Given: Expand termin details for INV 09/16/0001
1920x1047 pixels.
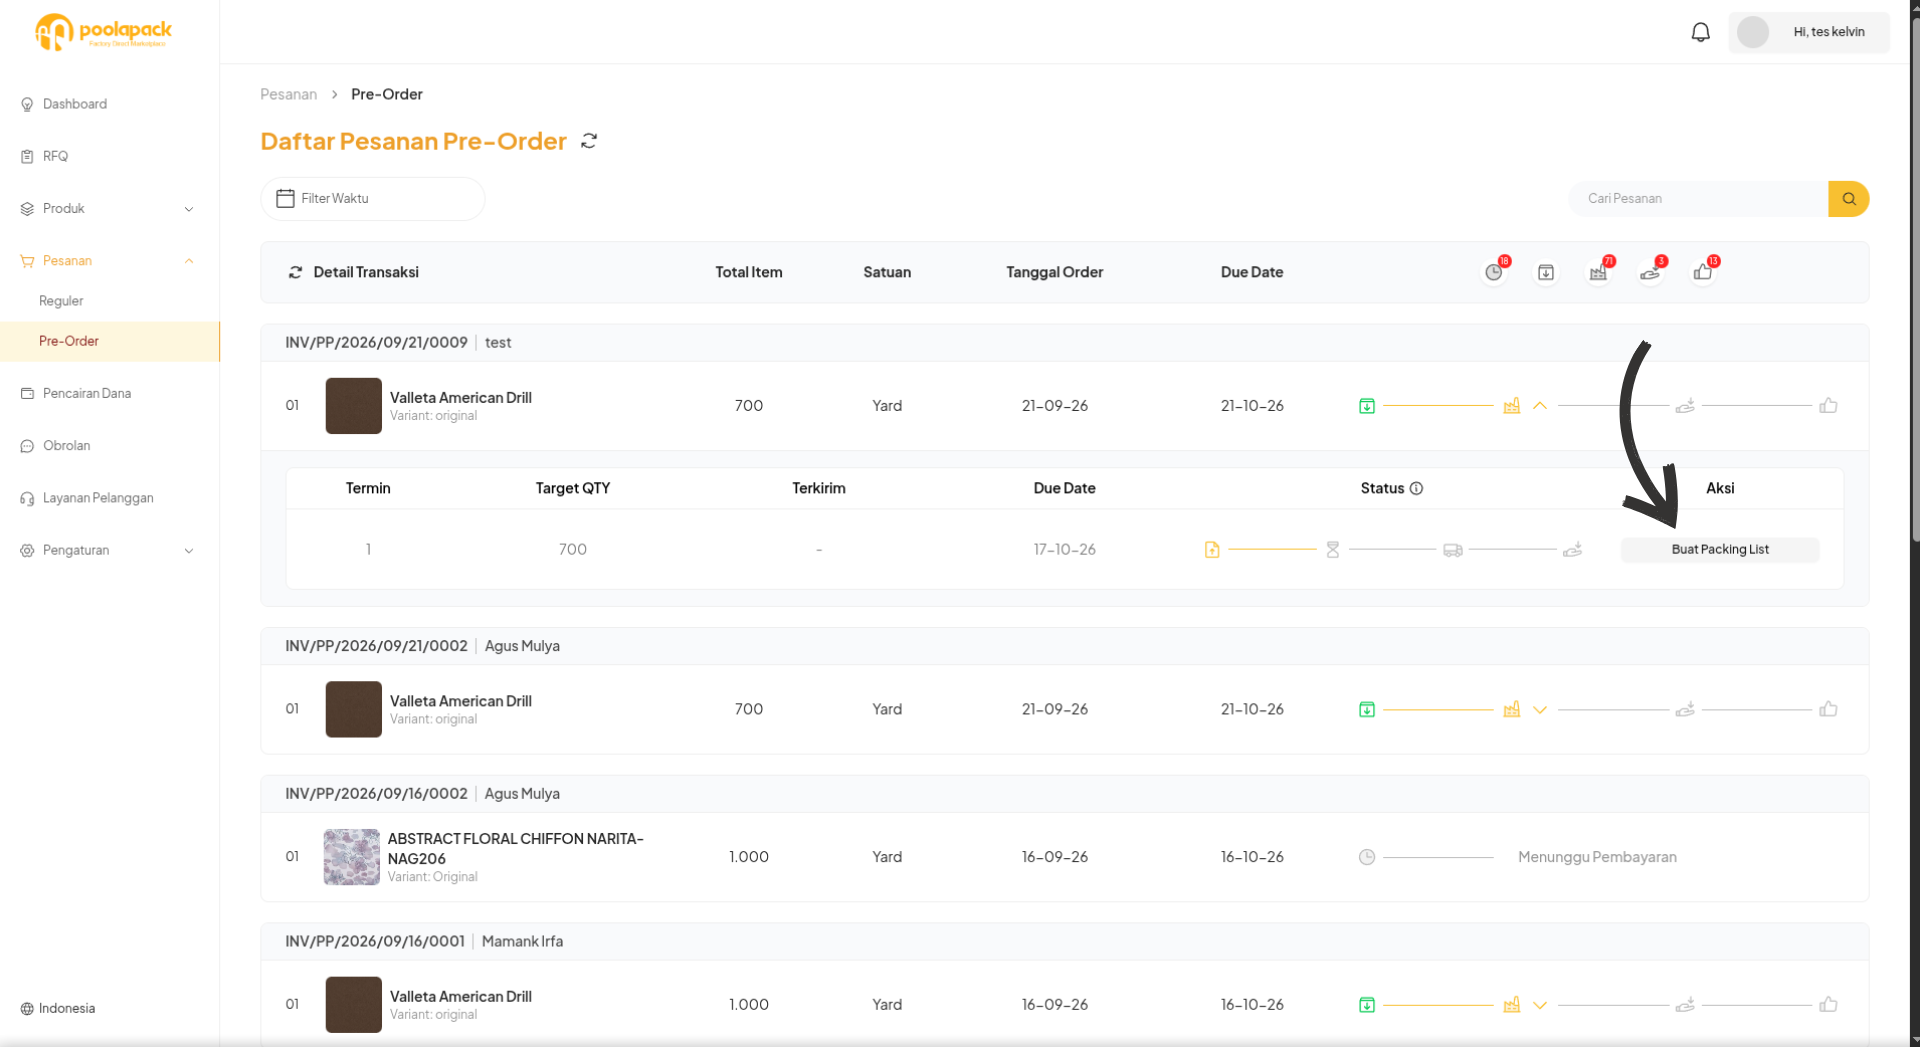Looking at the screenshot, I should (x=1540, y=1004).
